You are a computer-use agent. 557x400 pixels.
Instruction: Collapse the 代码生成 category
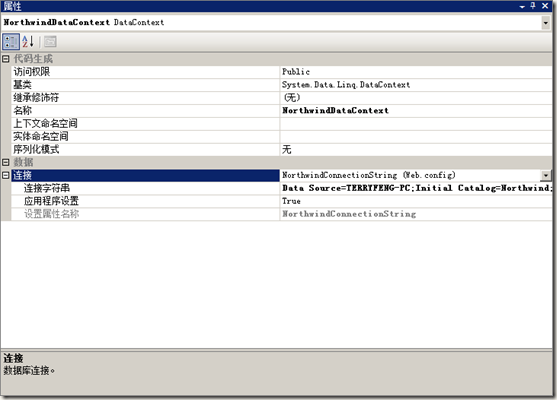[6, 59]
